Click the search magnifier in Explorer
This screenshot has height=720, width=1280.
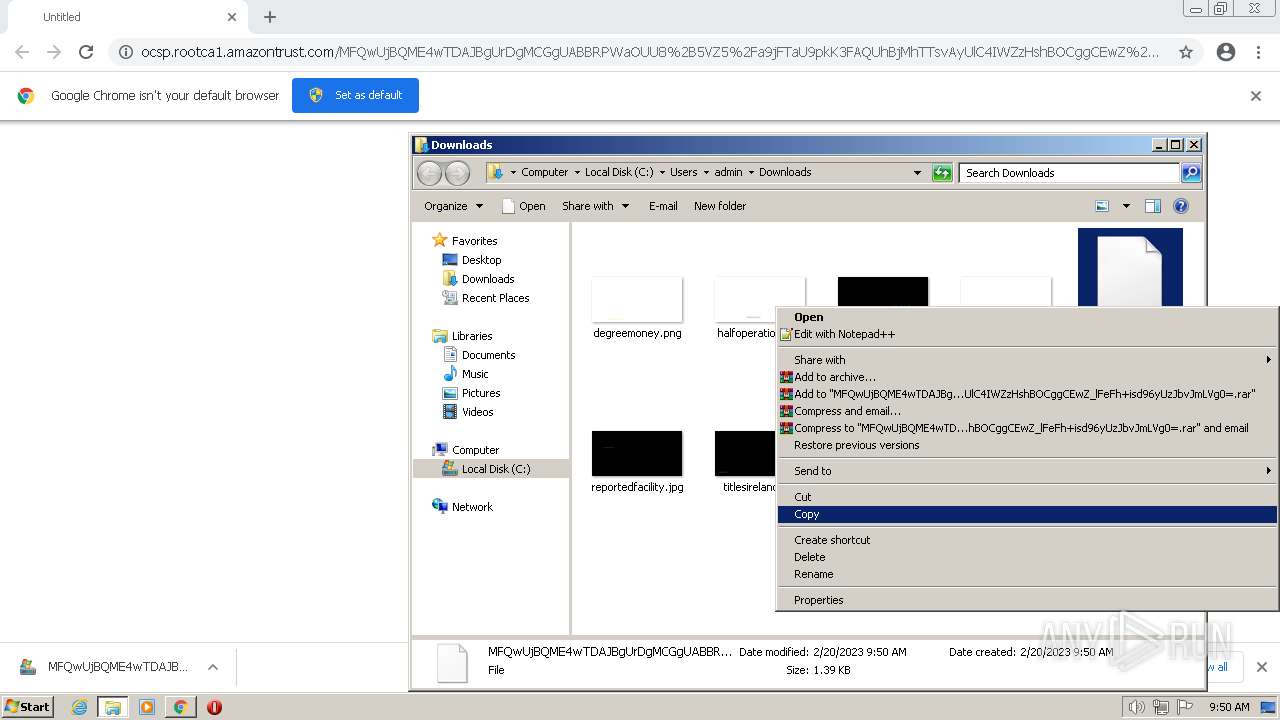tap(1191, 173)
